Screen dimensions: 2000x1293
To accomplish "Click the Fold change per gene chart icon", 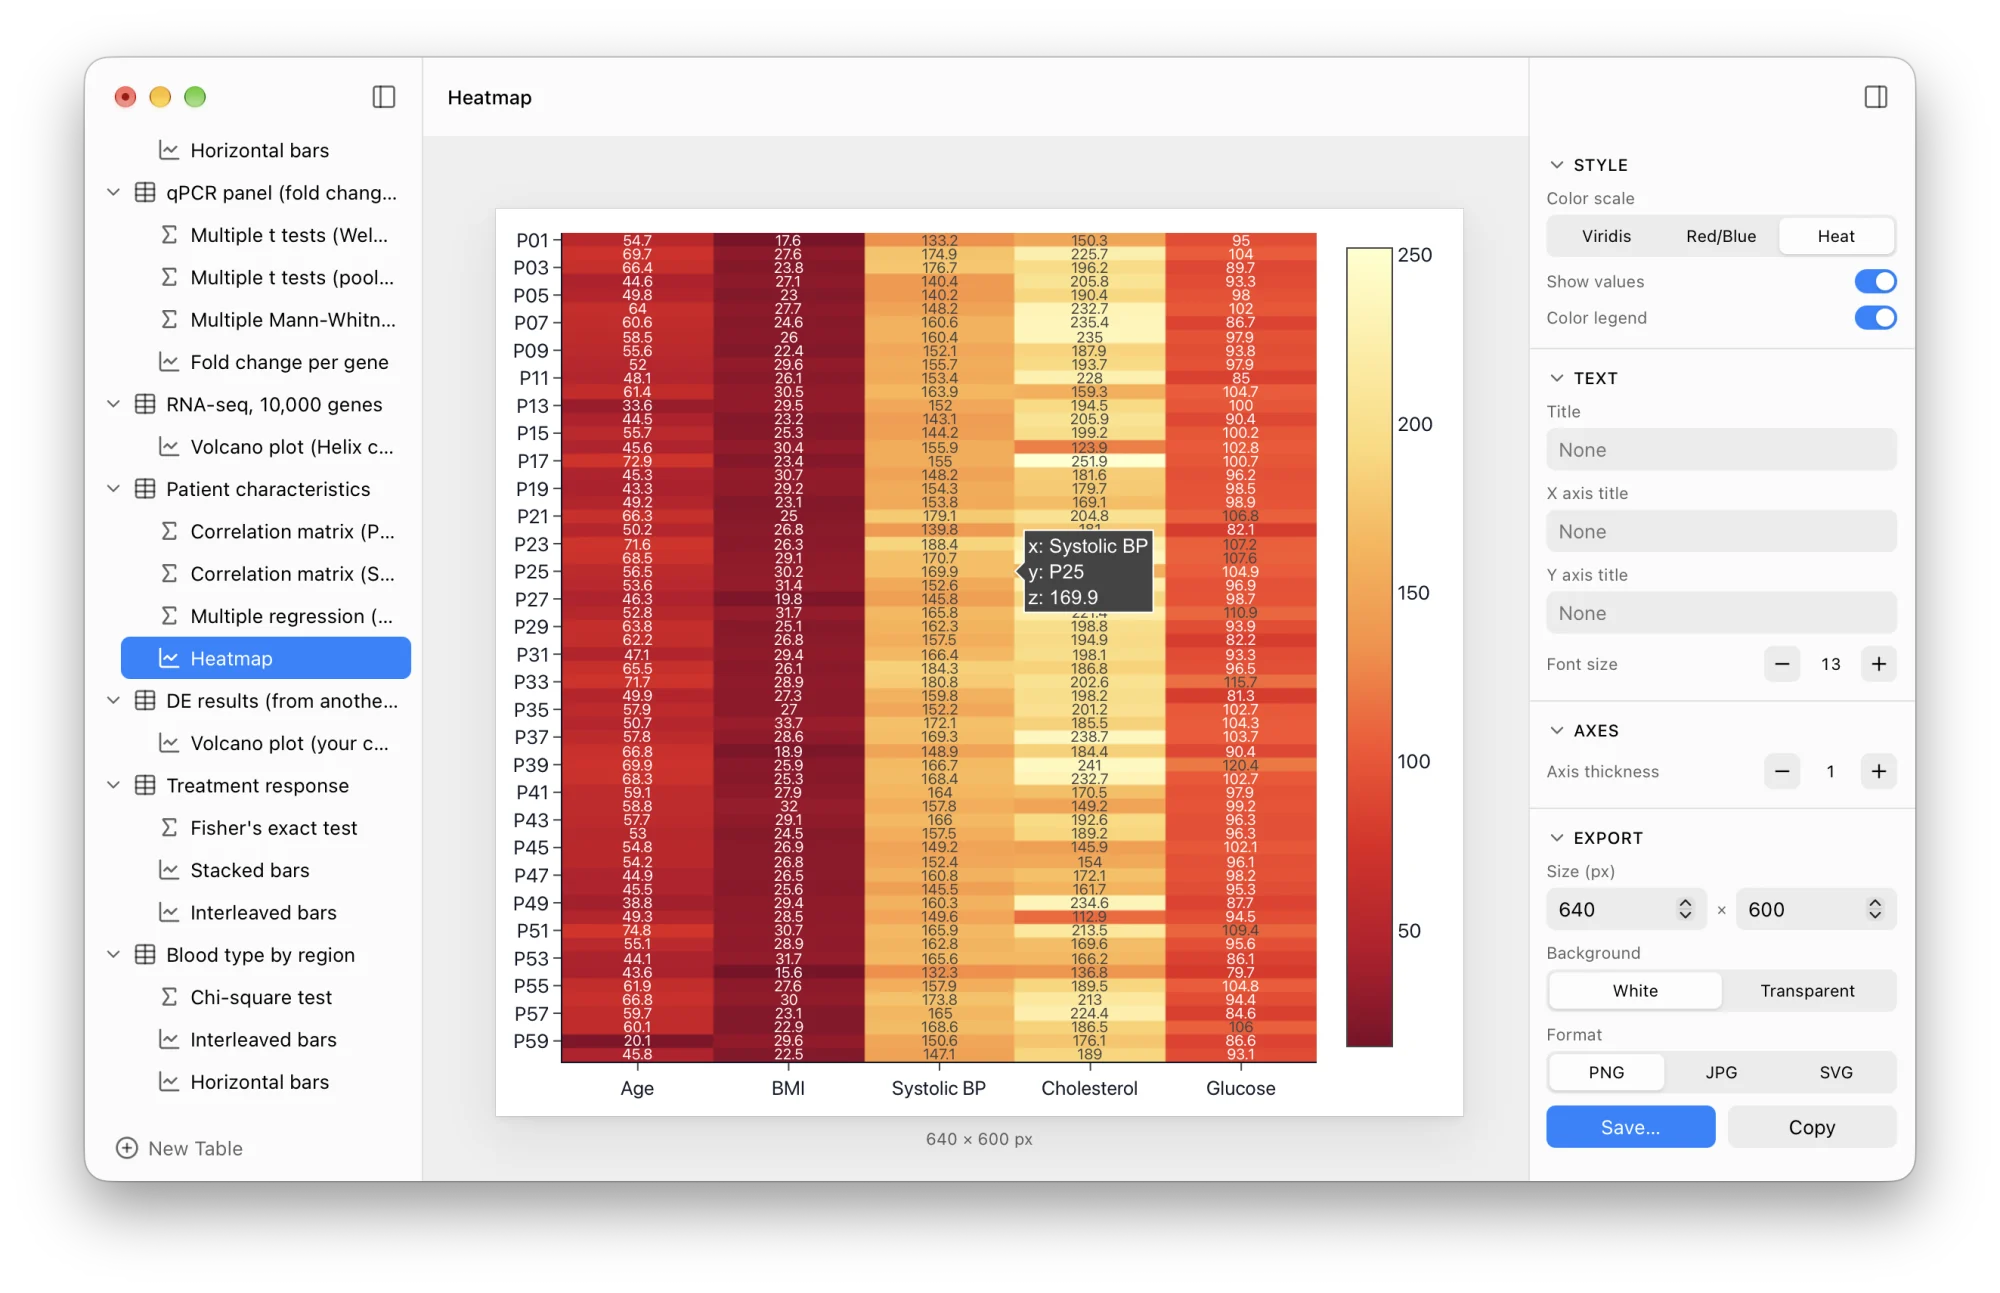I will (x=169, y=362).
